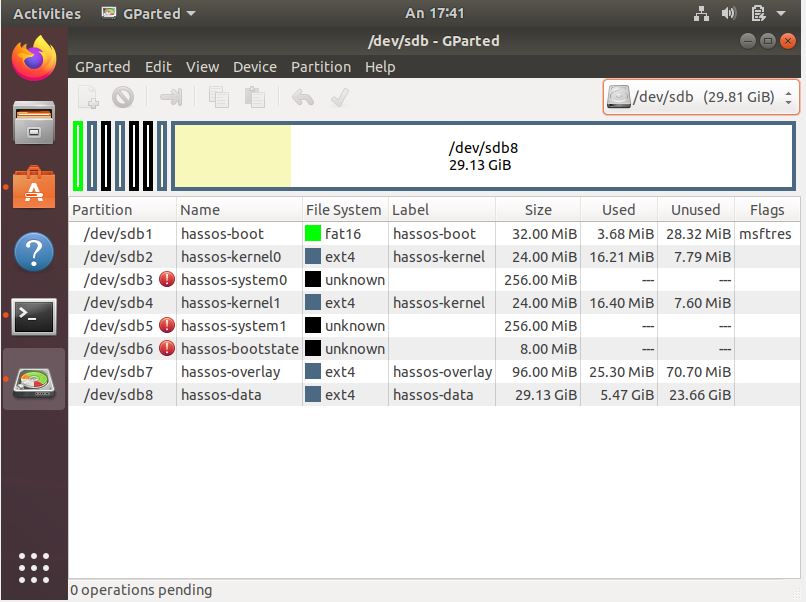Viewport: 806px width, 602px height.
Task: Click the Delete partition toolbar icon
Action: coord(123,97)
